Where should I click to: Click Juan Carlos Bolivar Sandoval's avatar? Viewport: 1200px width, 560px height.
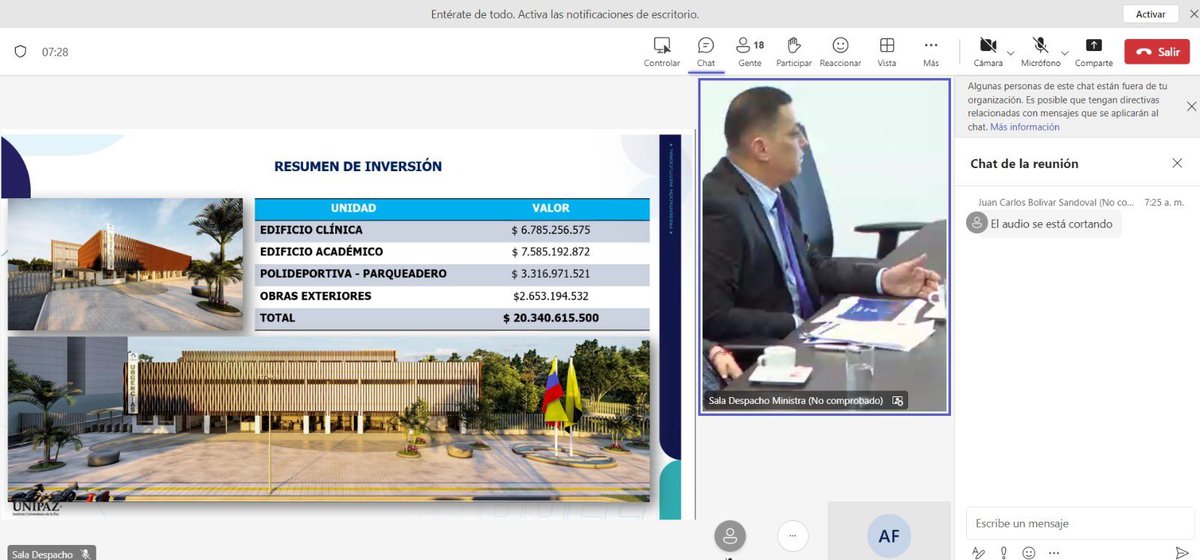(x=977, y=224)
